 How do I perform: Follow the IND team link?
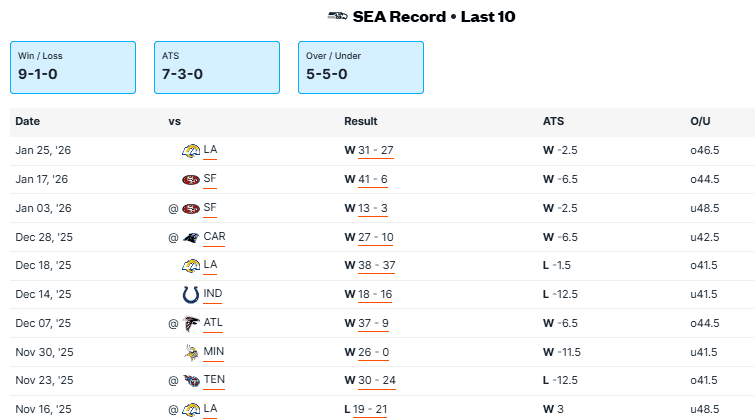click(x=213, y=295)
